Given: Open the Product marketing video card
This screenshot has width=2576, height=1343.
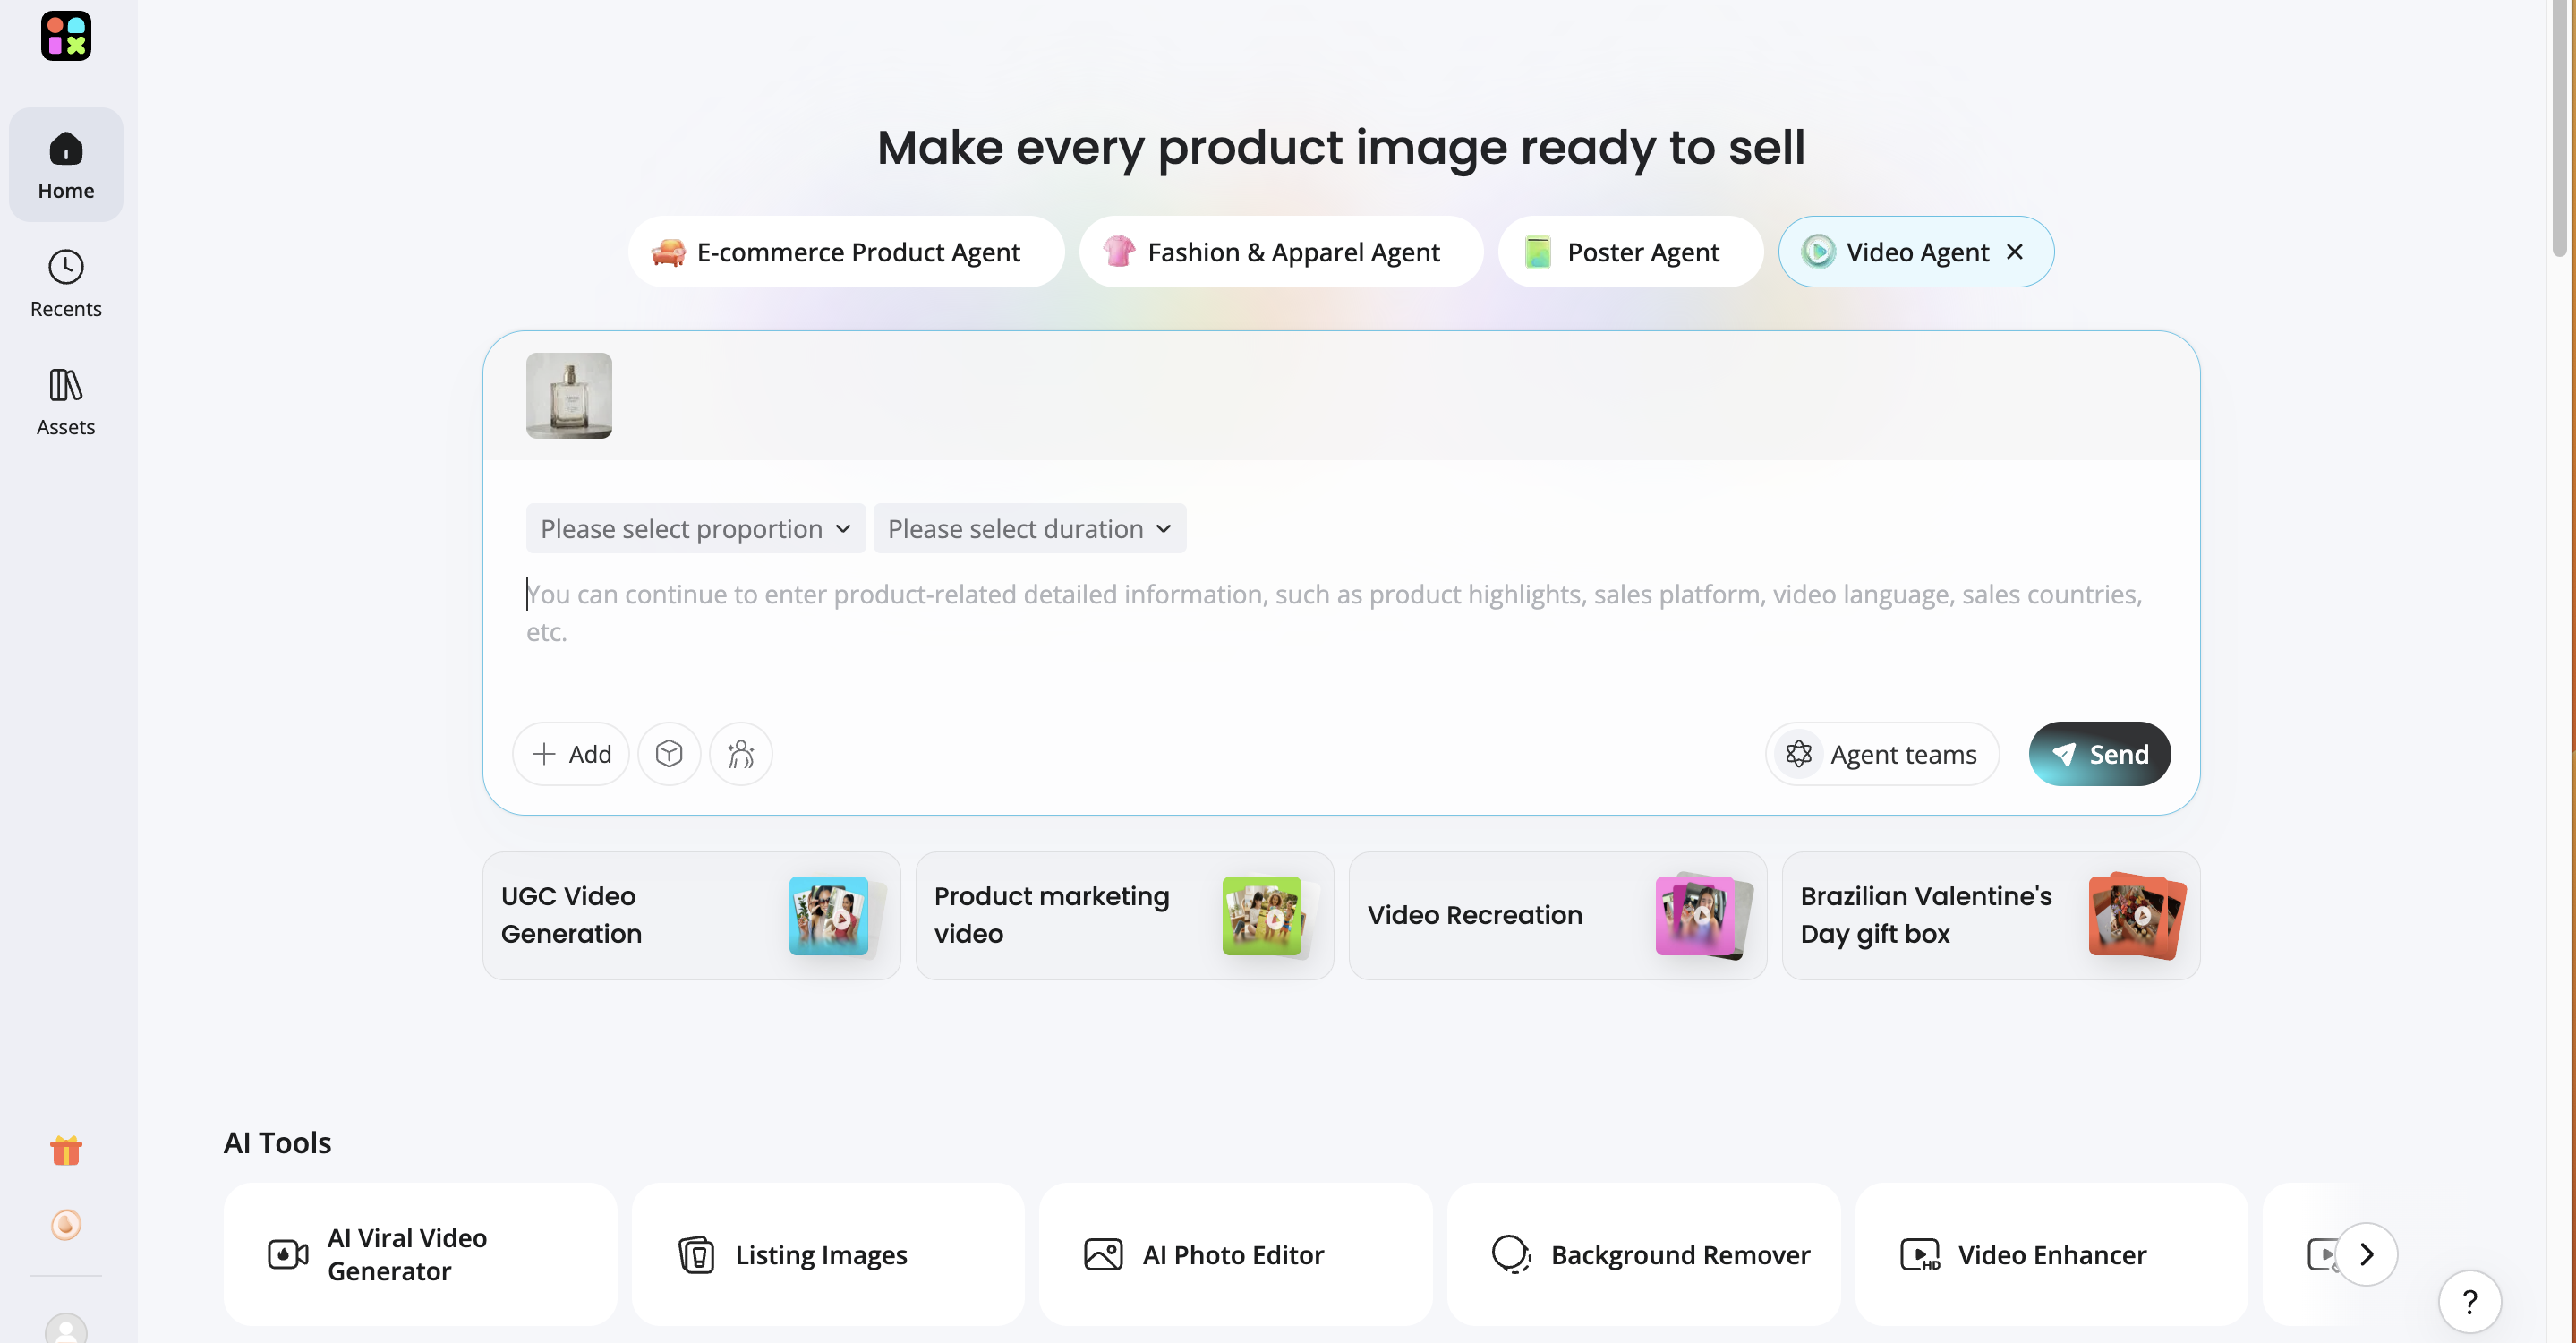Looking at the screenshot, I should tap(1124, 915).
